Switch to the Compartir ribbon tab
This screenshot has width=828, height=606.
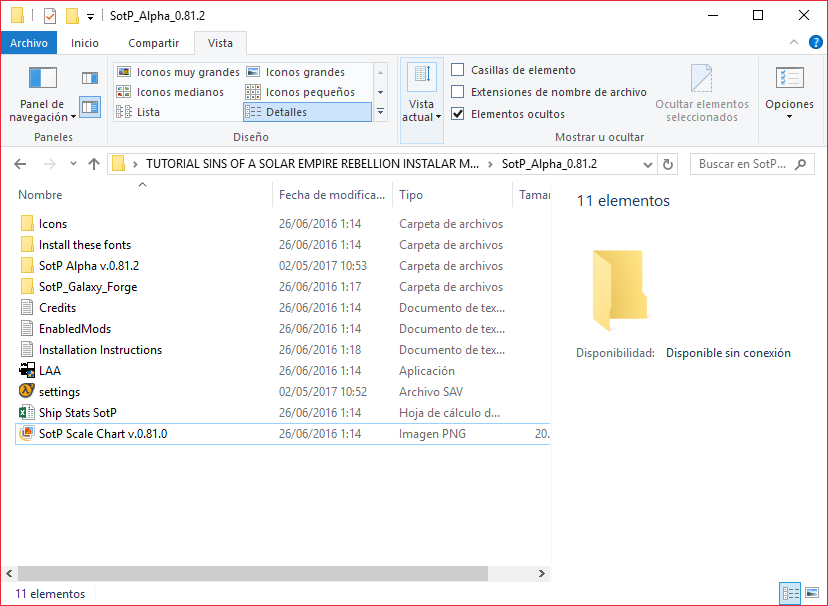coord(154,43)
